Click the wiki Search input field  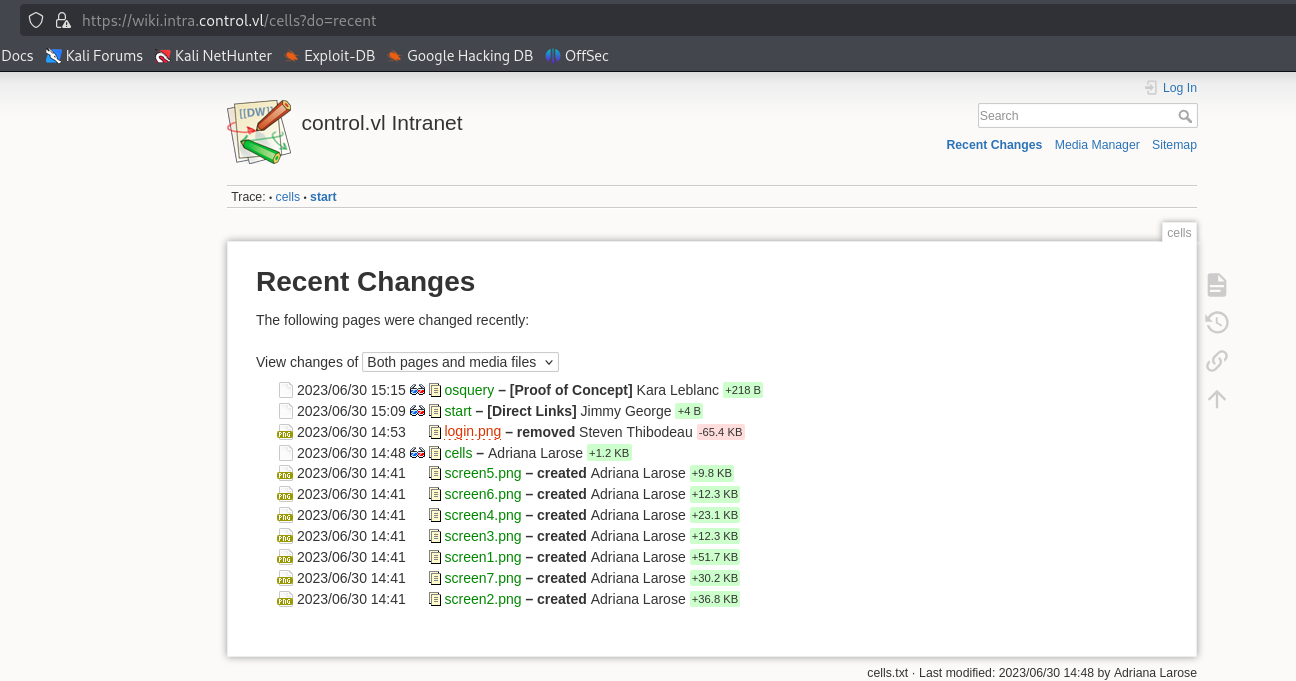[x=1076, y=116]
